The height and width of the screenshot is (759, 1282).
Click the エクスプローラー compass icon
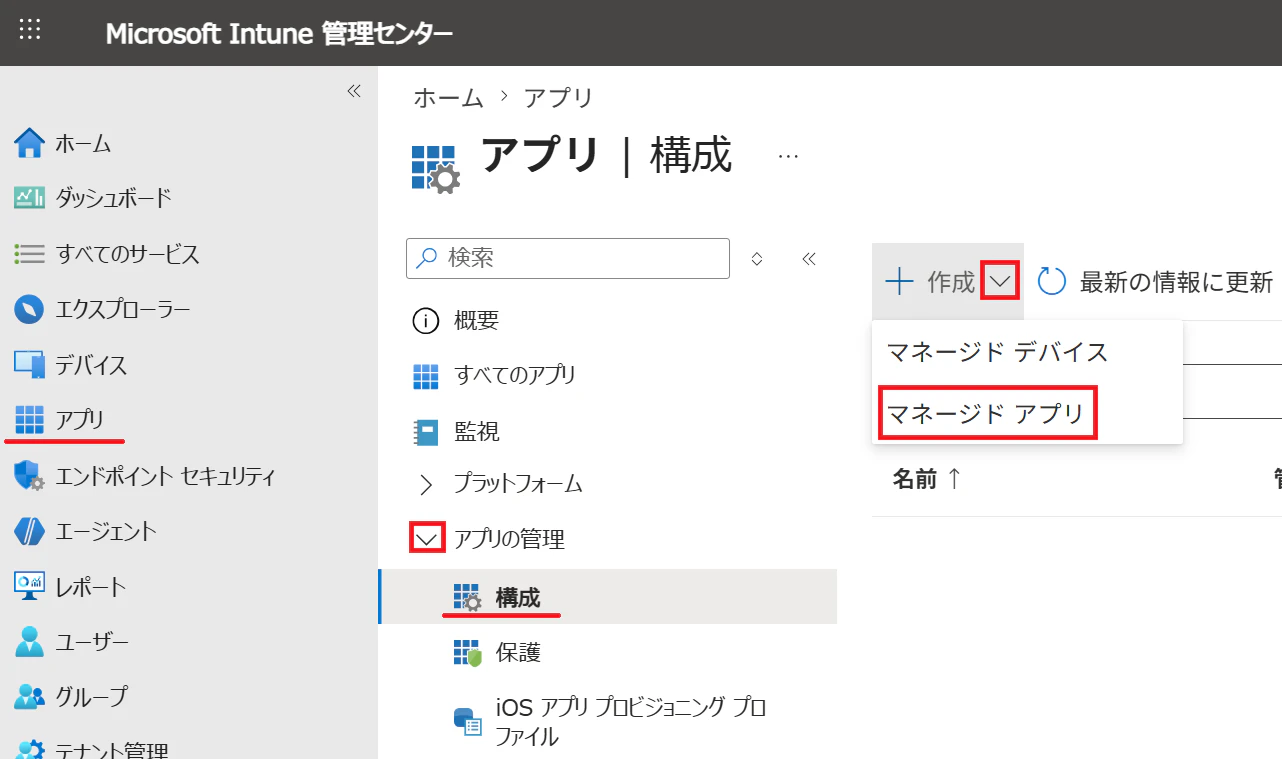point(30,309)
